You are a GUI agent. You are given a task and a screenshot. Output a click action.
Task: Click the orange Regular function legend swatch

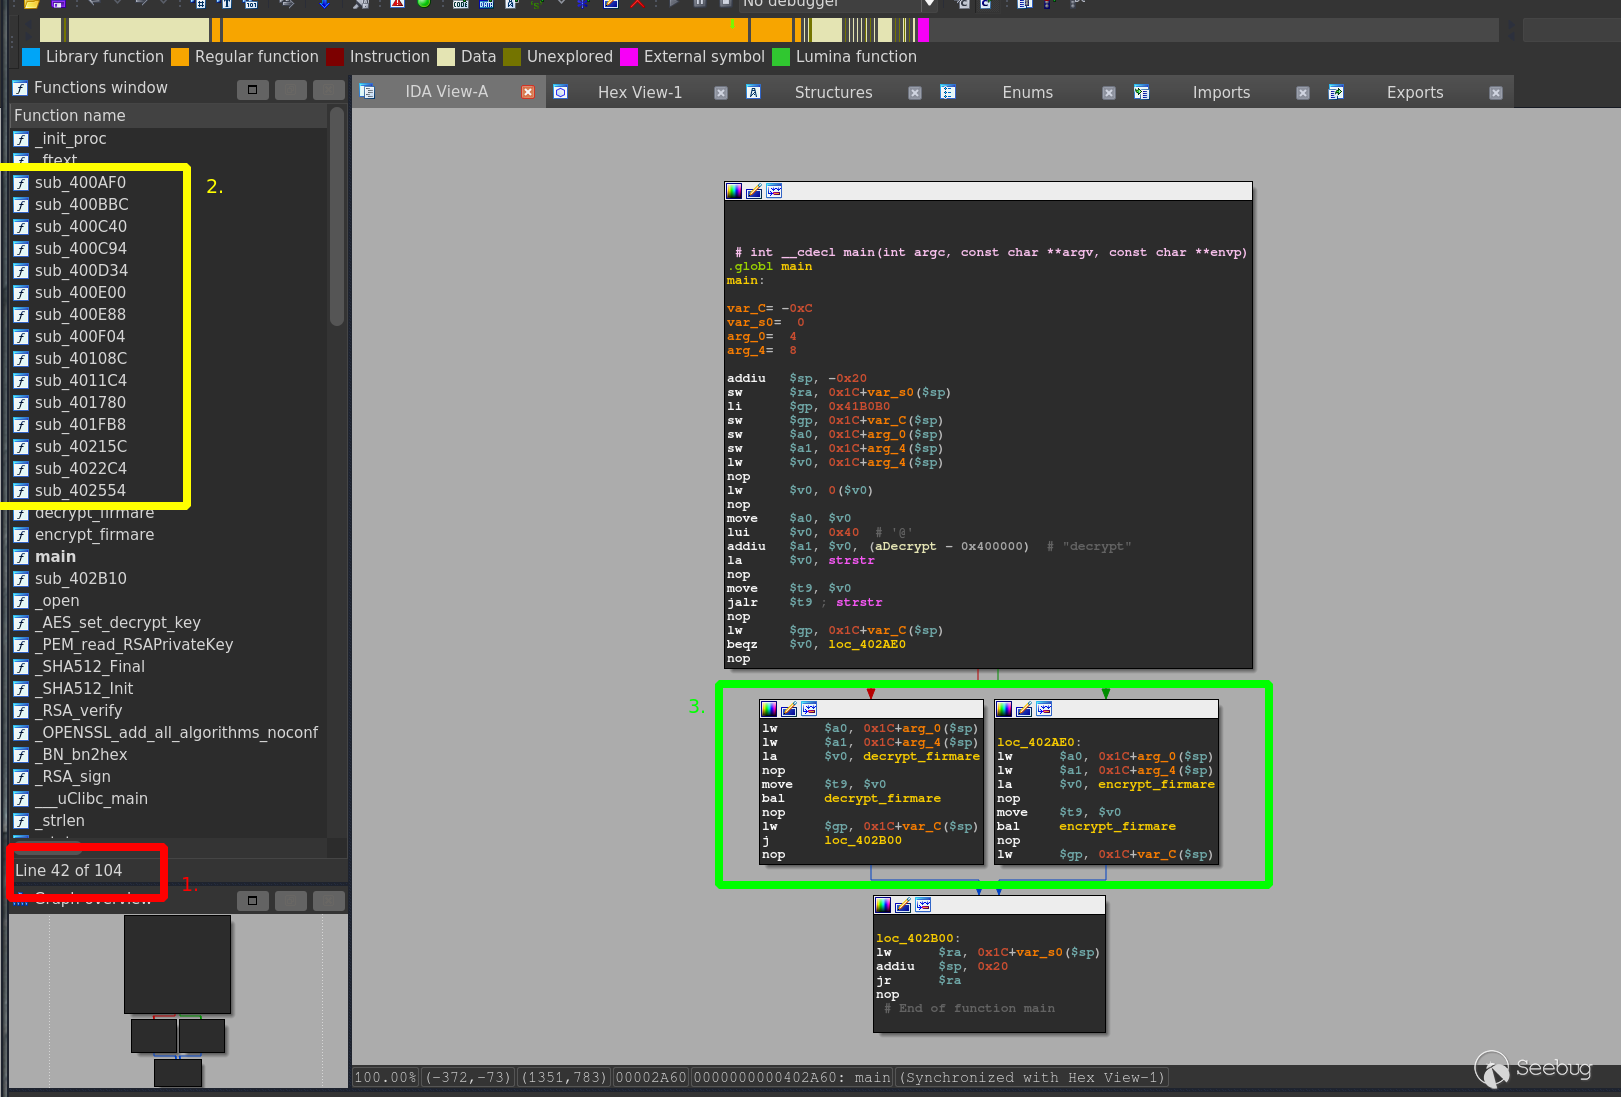180,57
